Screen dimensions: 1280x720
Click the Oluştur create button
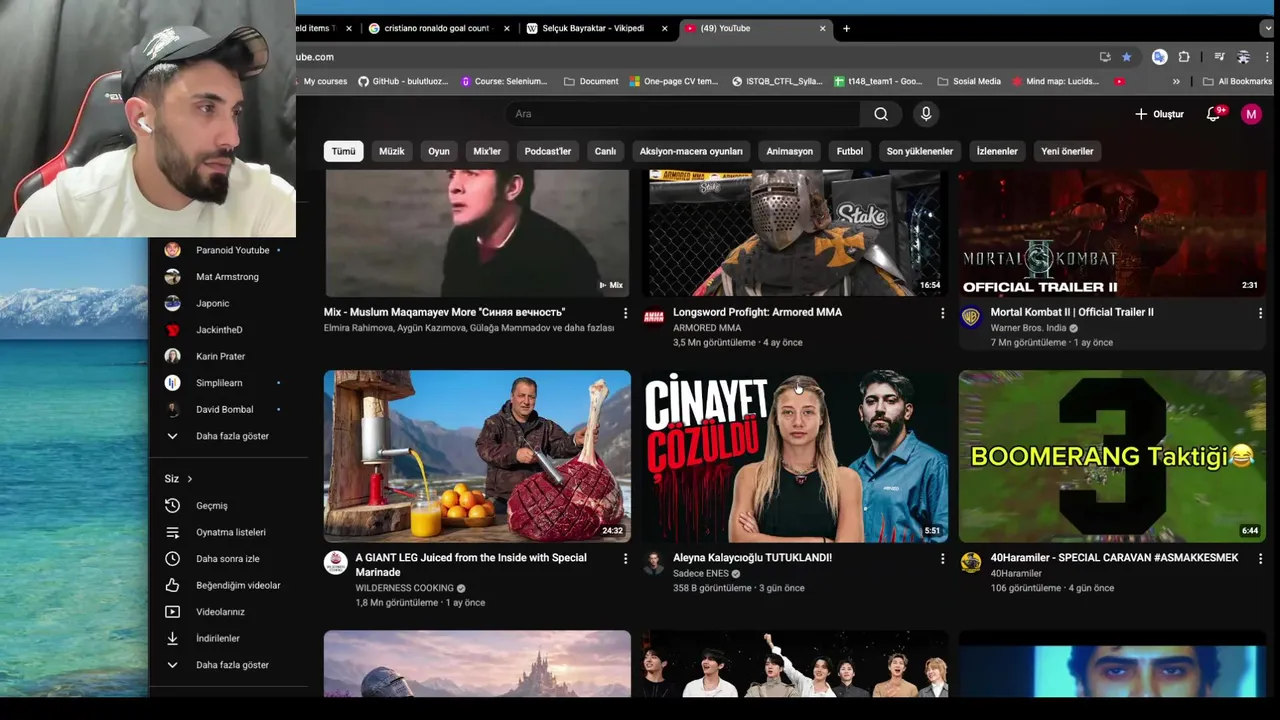[x=1159, y=114]
